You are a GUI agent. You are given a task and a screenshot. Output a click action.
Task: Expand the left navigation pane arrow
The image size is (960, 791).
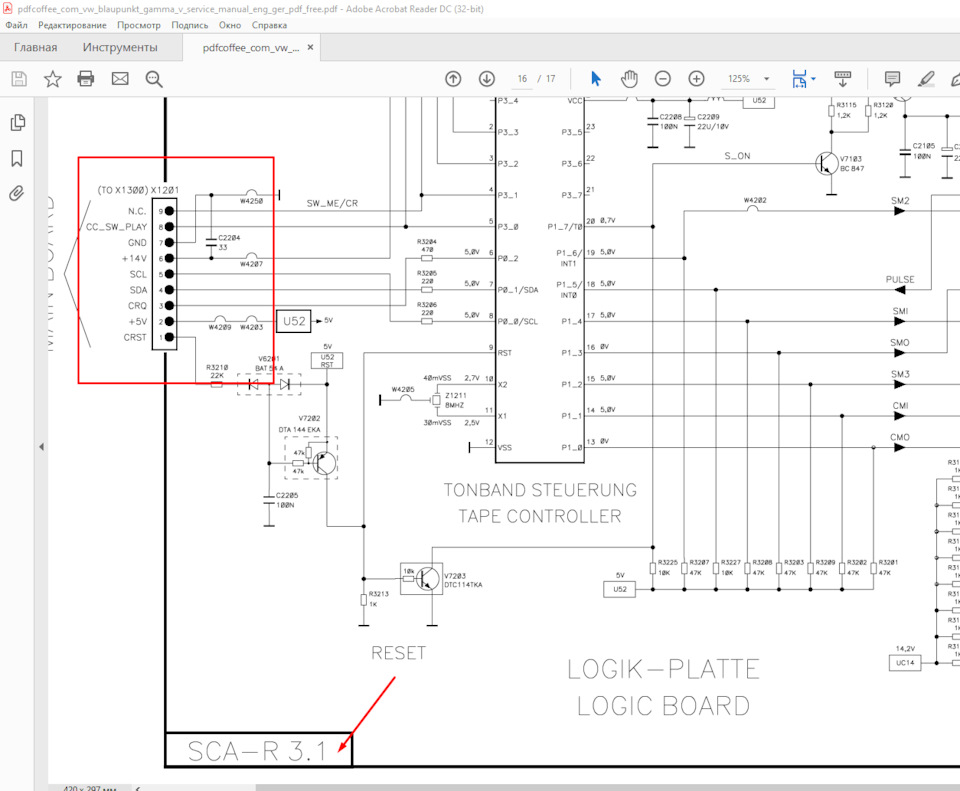coord(42,447)
